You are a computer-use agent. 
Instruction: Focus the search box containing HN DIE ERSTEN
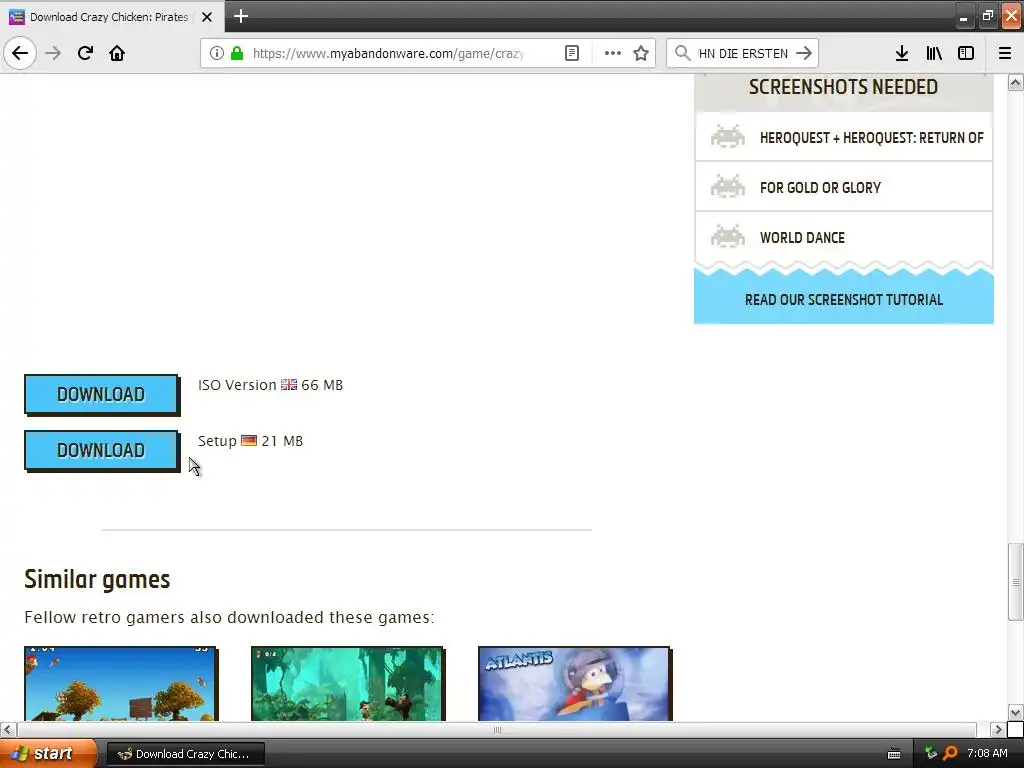(743, 54)
